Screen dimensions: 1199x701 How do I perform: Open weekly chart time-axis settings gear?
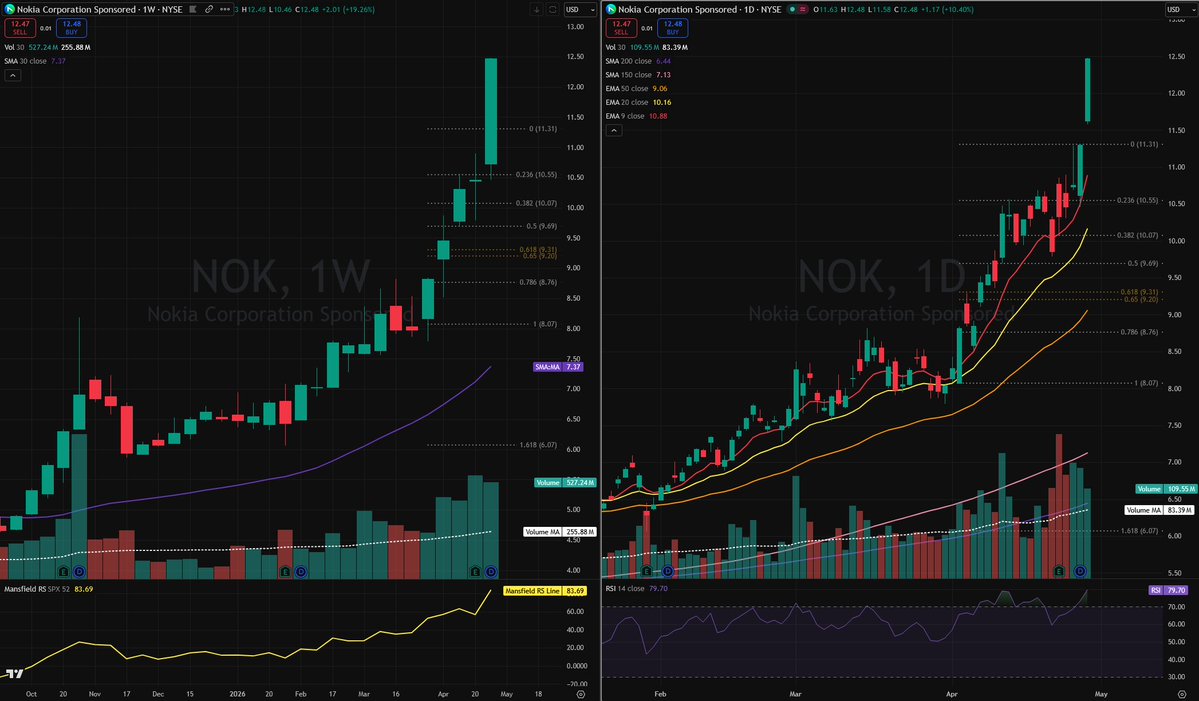(x=580, y=694)
